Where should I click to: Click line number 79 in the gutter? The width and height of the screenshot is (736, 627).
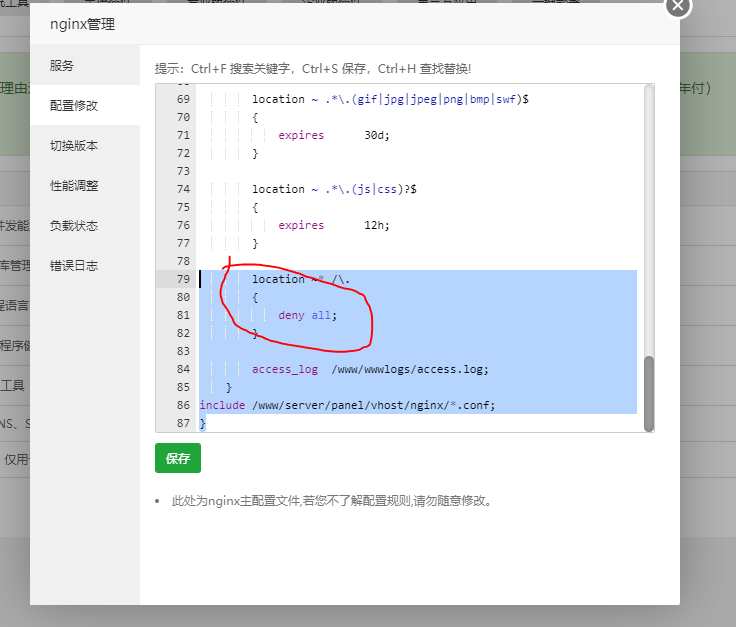tap(183, 279)
